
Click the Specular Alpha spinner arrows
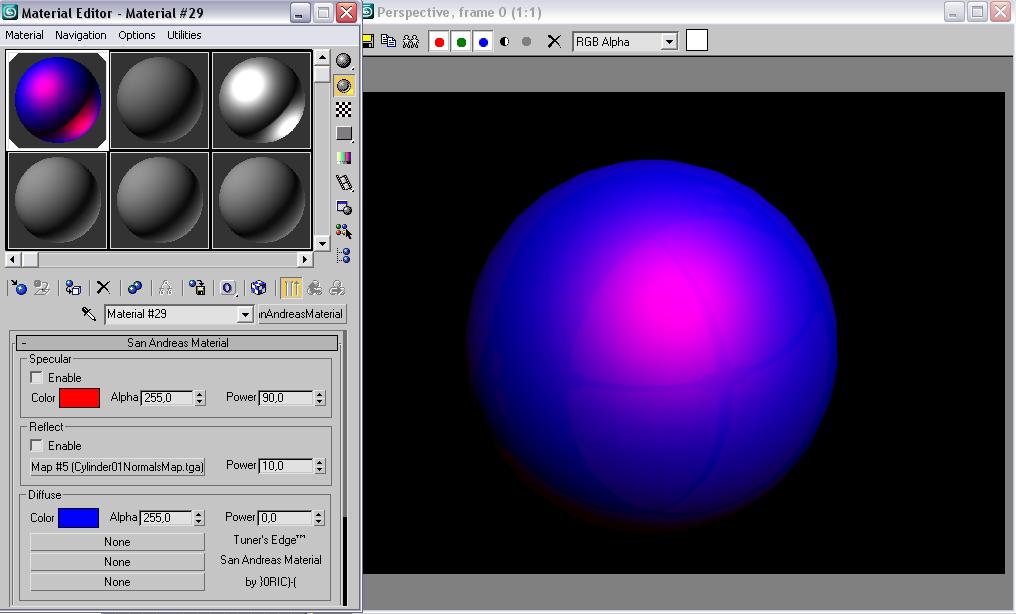(x=200, y=398)
